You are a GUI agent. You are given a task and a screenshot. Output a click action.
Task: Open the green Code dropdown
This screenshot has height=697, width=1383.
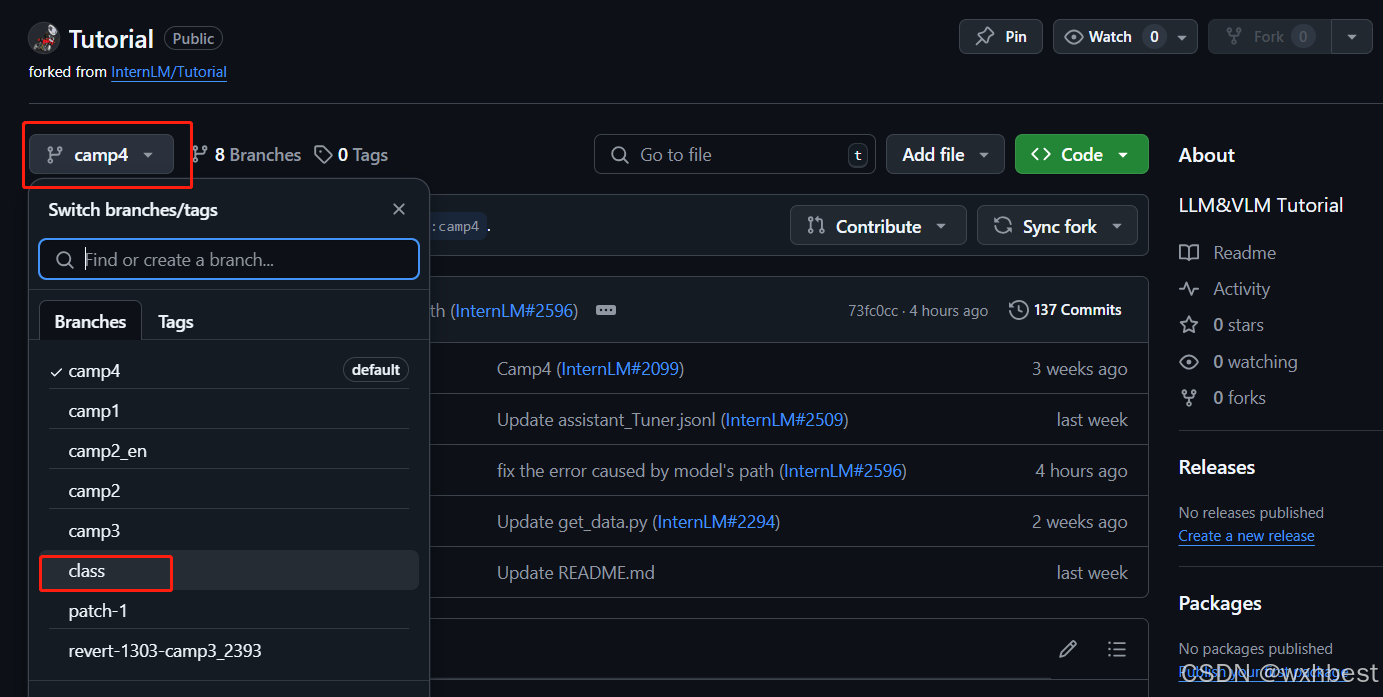[x=1081, y=155]
